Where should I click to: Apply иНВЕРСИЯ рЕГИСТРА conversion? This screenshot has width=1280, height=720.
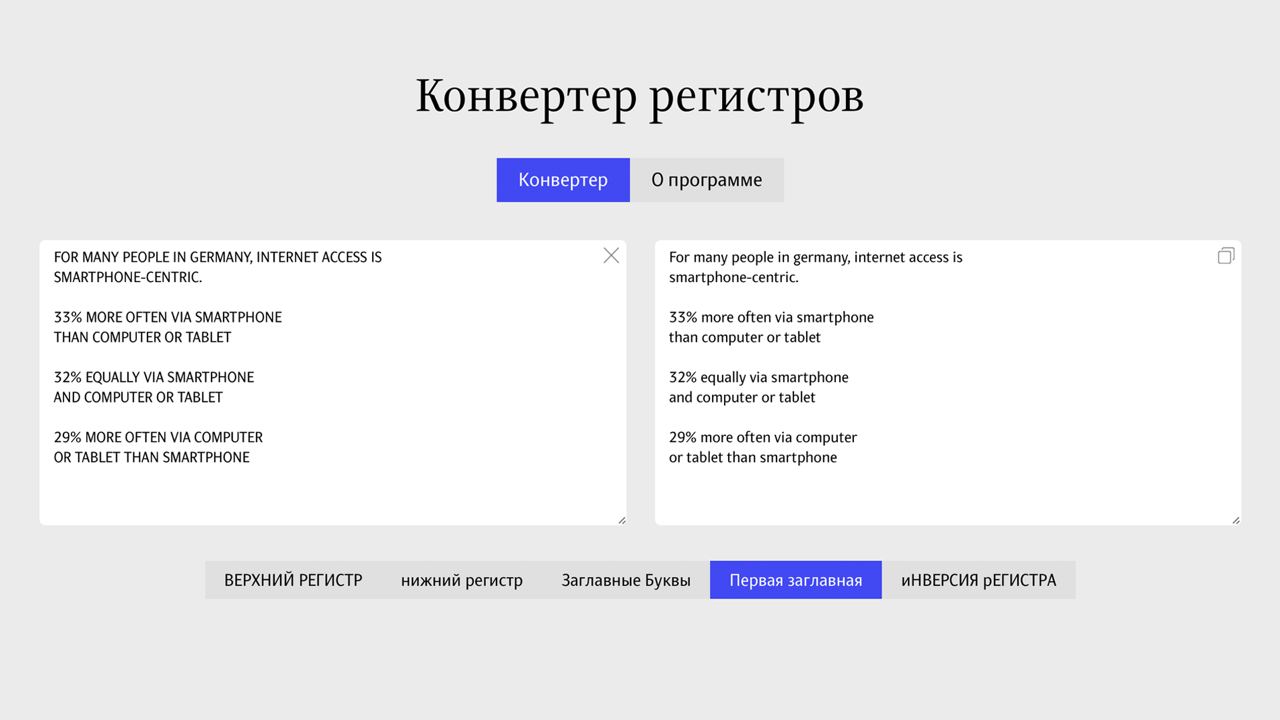pos(978,580)
